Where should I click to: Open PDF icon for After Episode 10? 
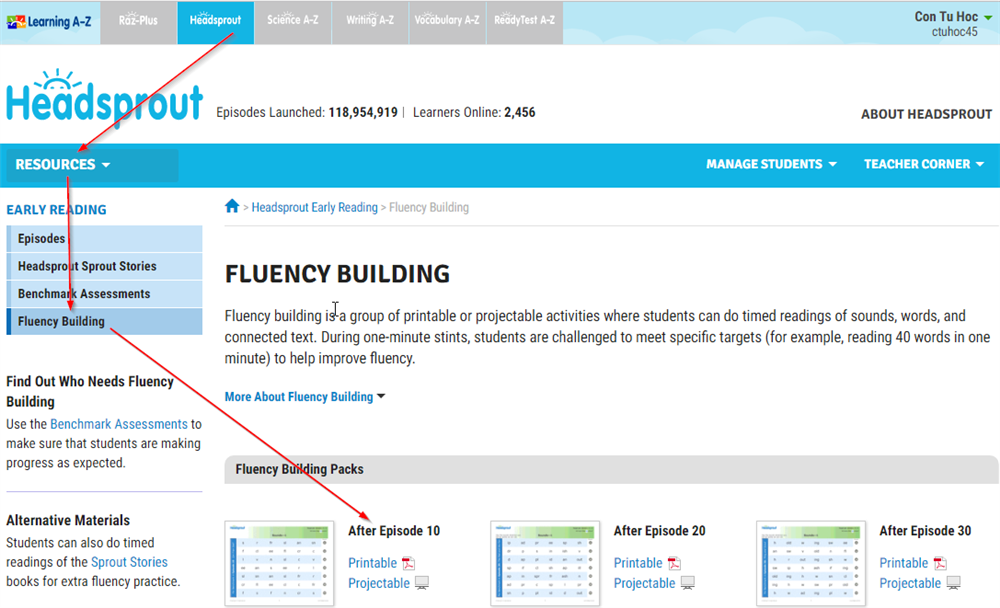click(408, 563)
